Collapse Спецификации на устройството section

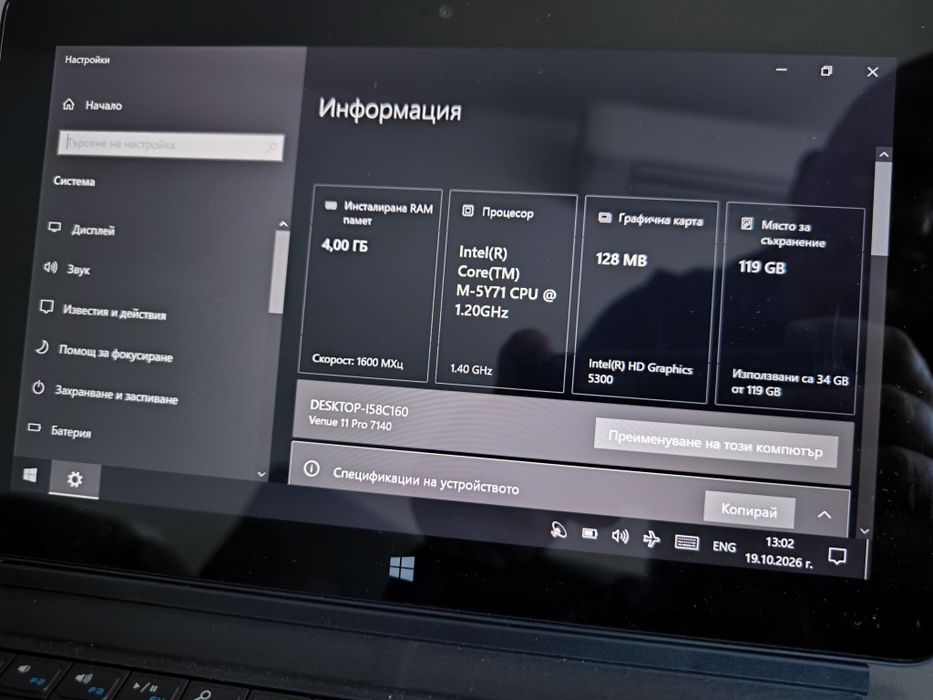(824, 514)
